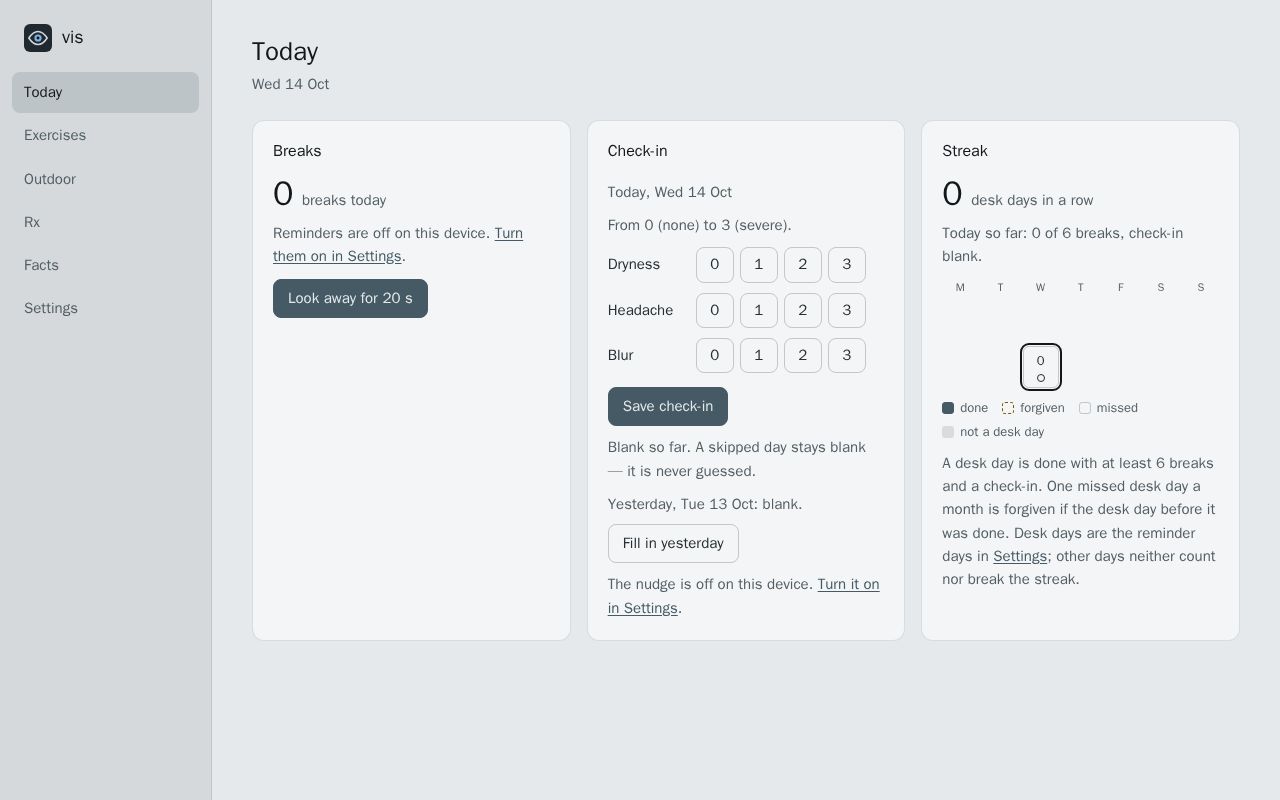Image resolution: width=1280 pixels, height=800 pixels.
Task: Set Headache rating to 3
Action: click(x=847, y=310)
